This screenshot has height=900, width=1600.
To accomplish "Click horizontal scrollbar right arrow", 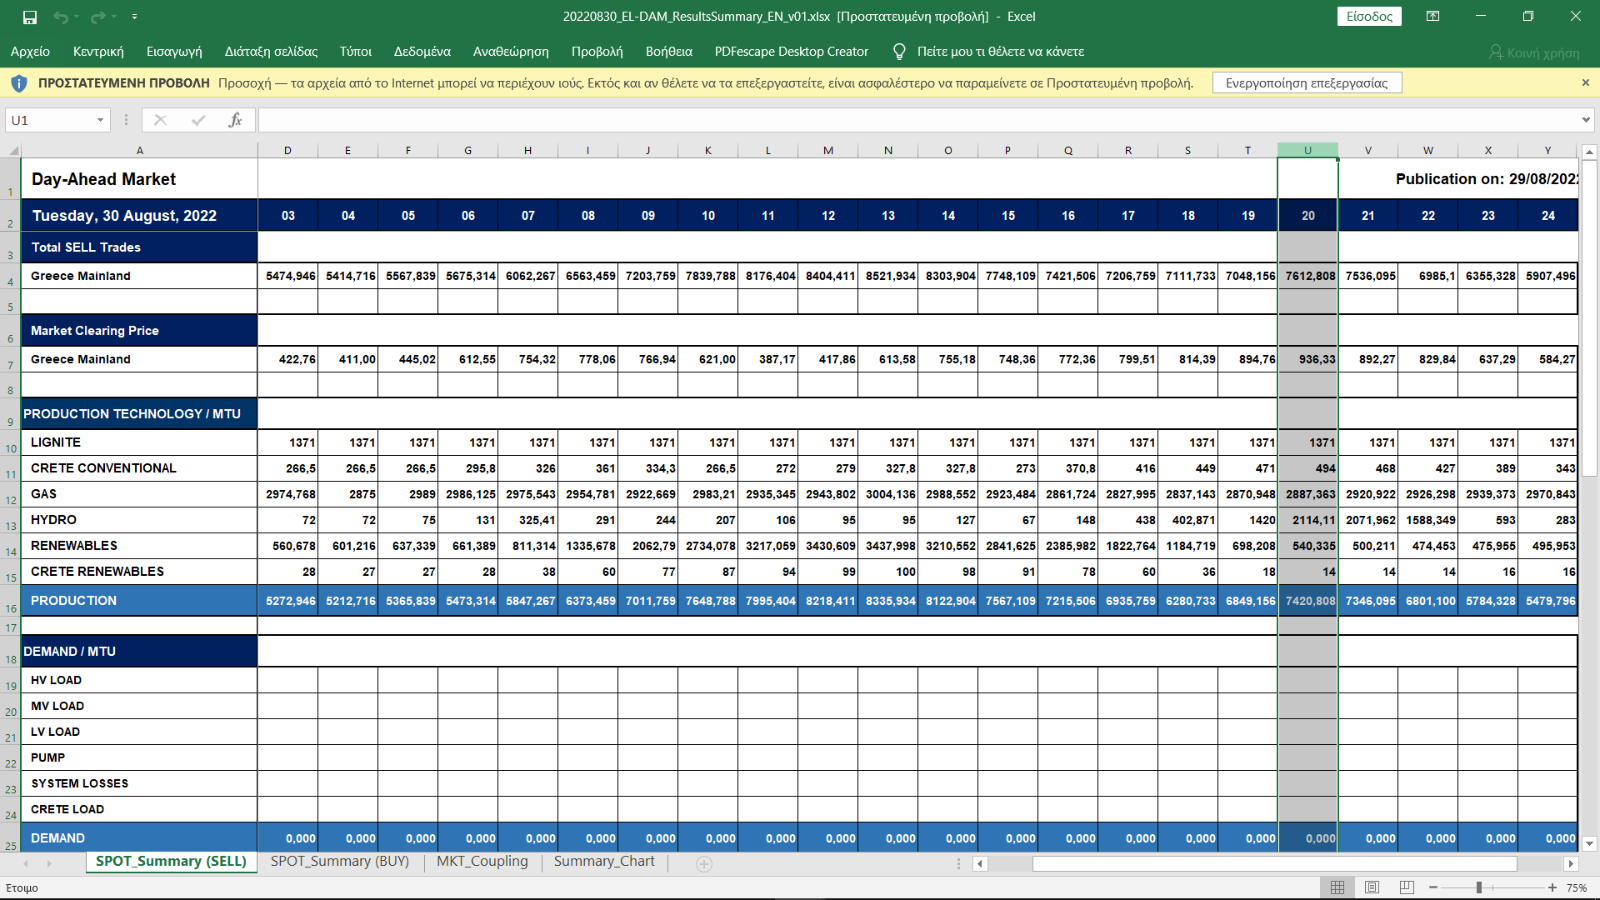I will [x=1571, y=864].
